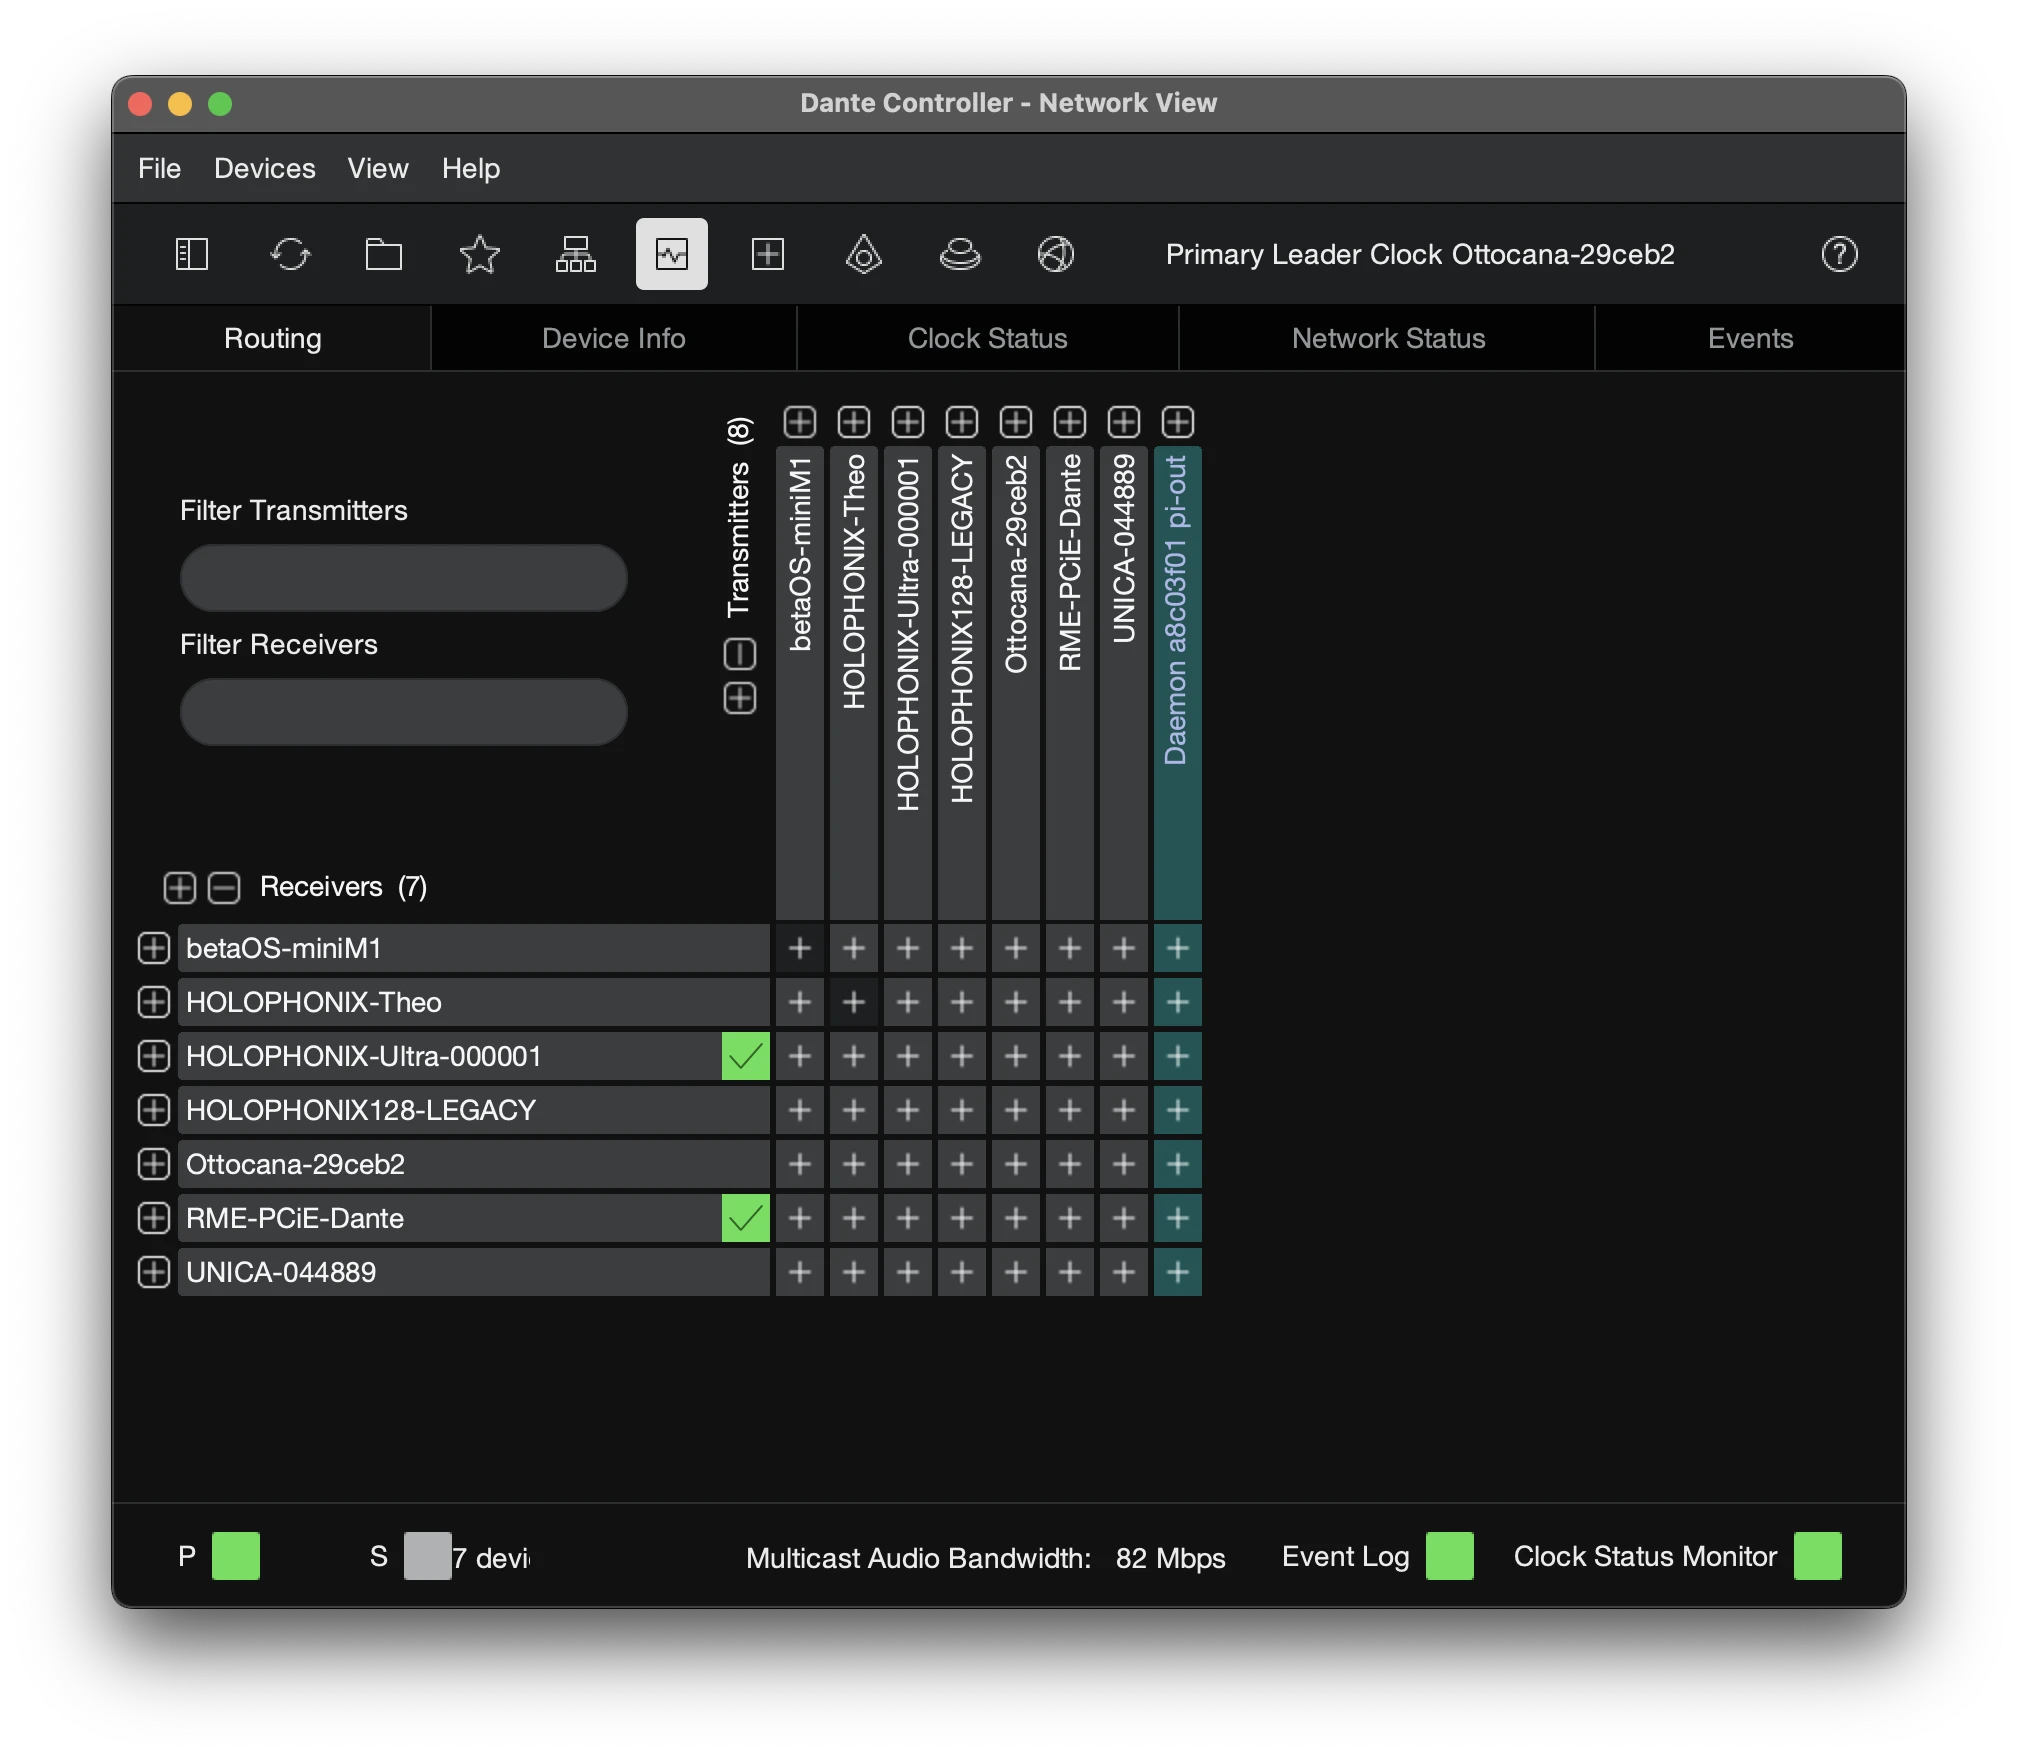
Task: Switch to the Device Info tab
Action: point(614,338)
